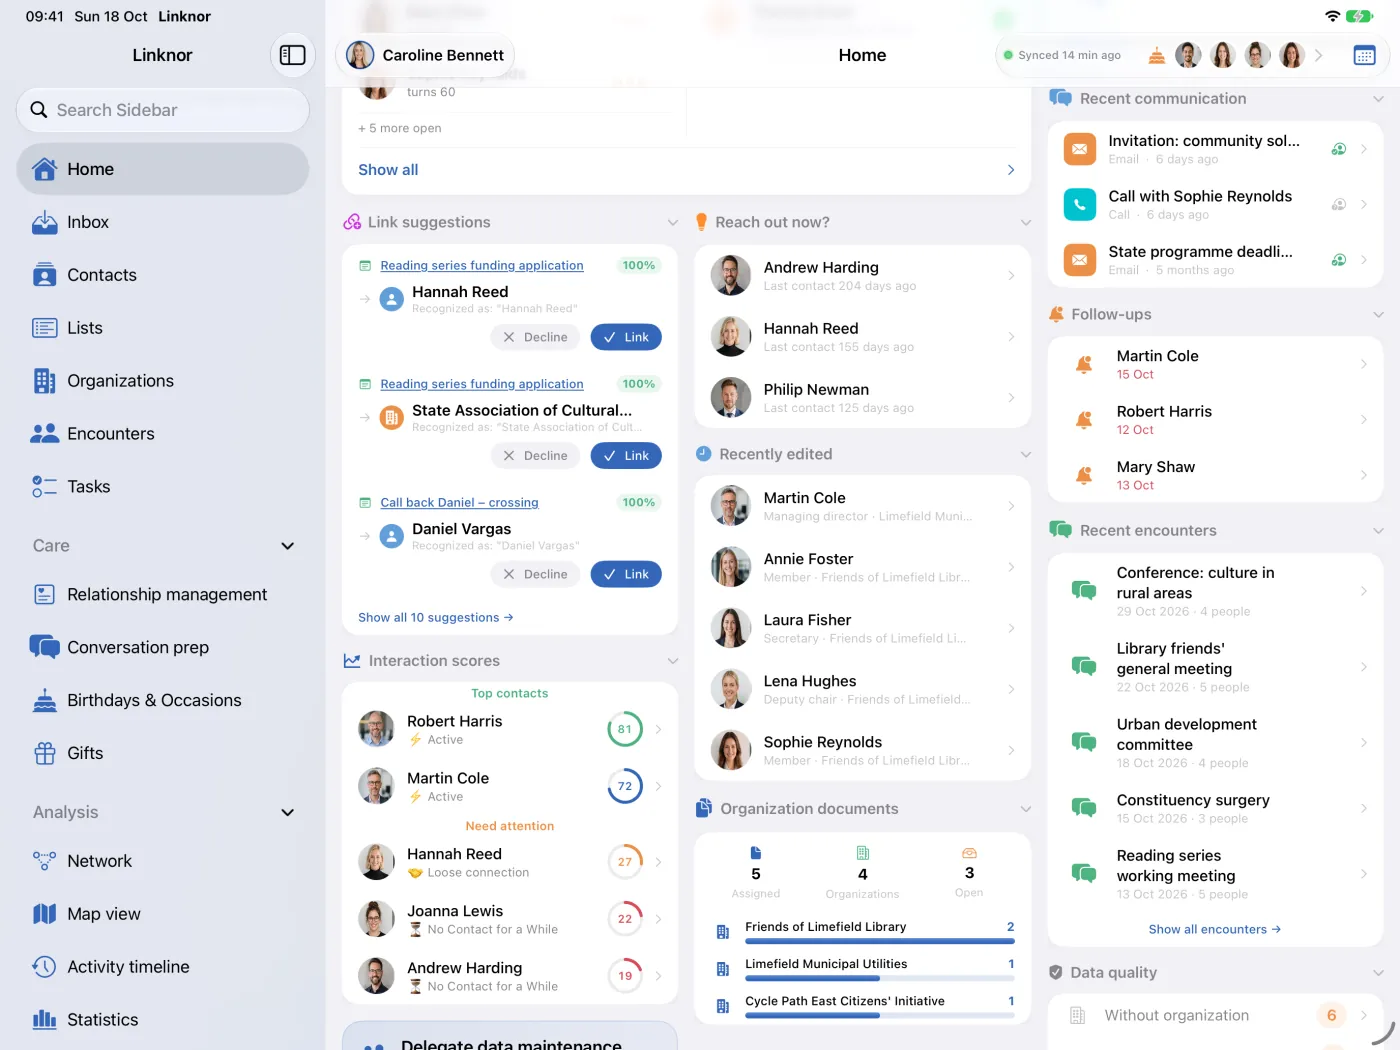This screenshot has height=1050, width=1400.
Task: Click the Activity timeline clock icon
Action: (45, 967)
